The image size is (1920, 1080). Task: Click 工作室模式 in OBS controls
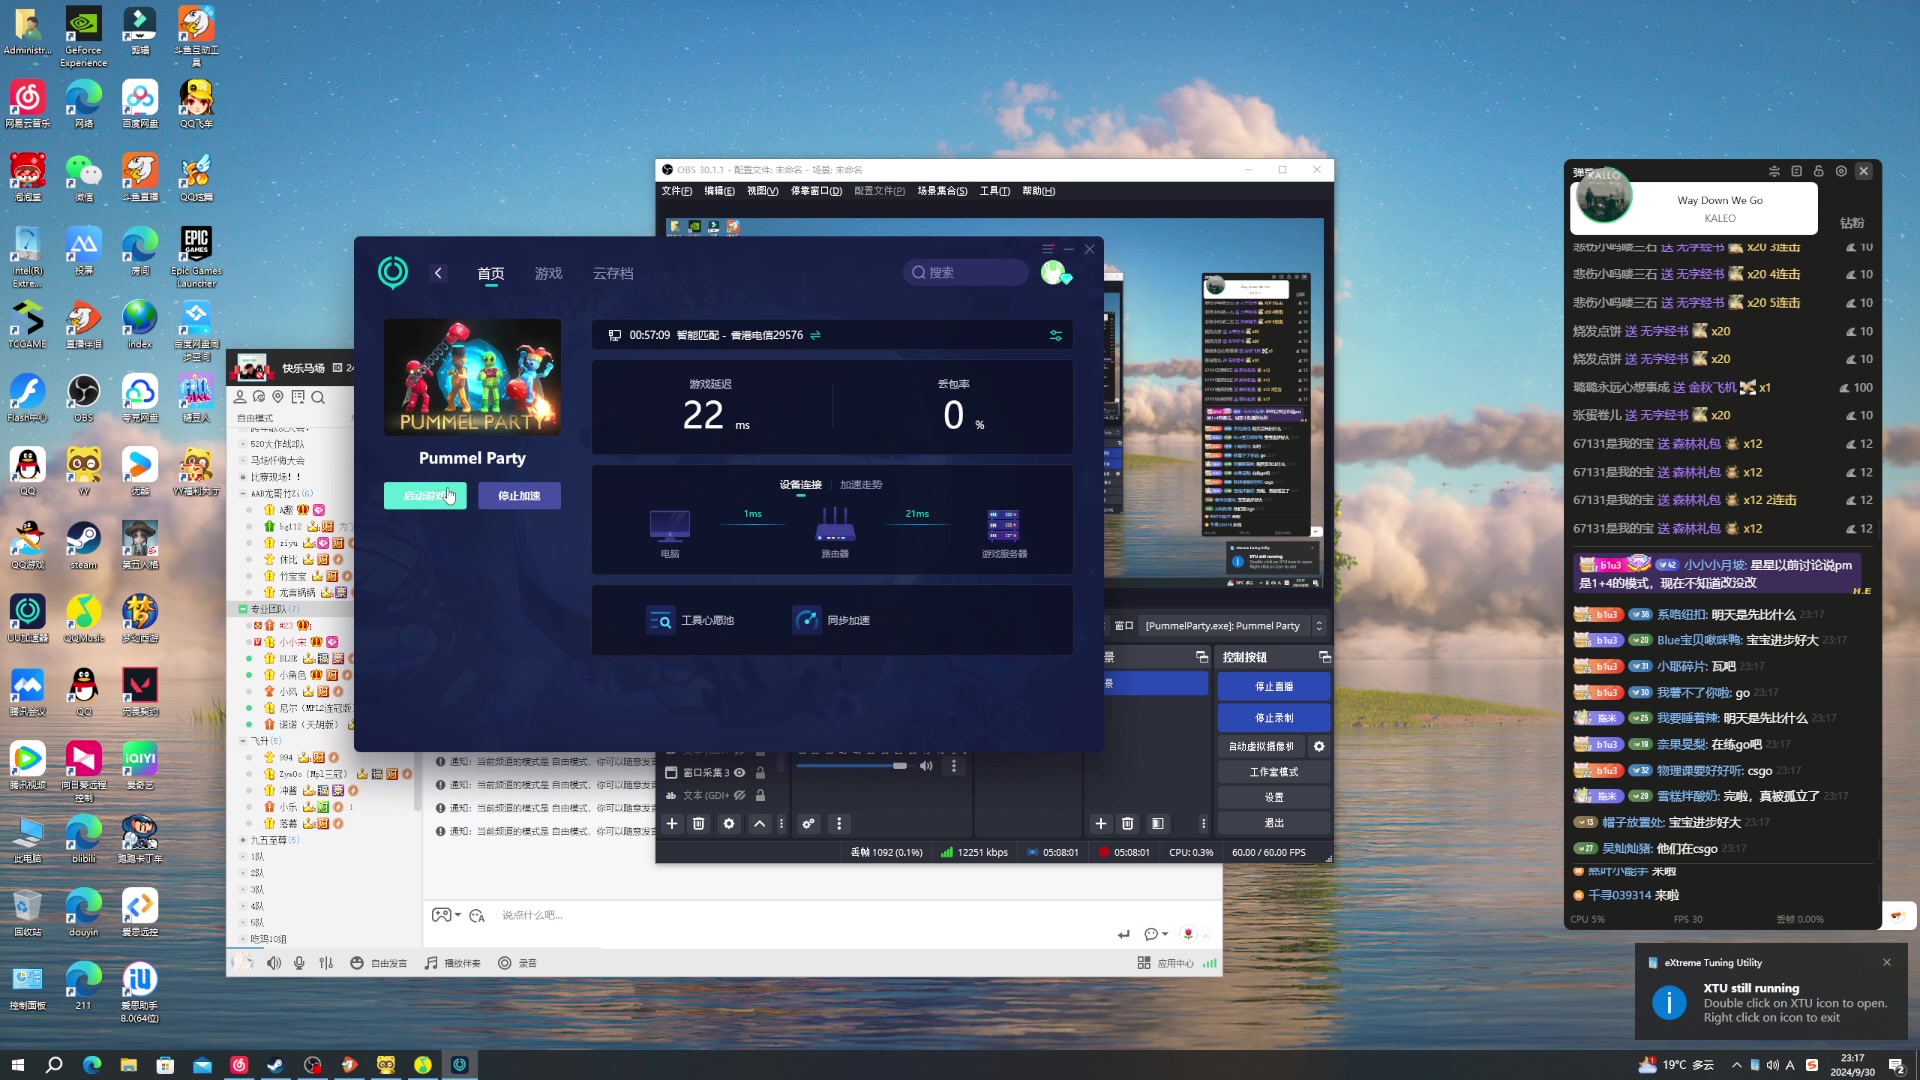pos(1274,772)
